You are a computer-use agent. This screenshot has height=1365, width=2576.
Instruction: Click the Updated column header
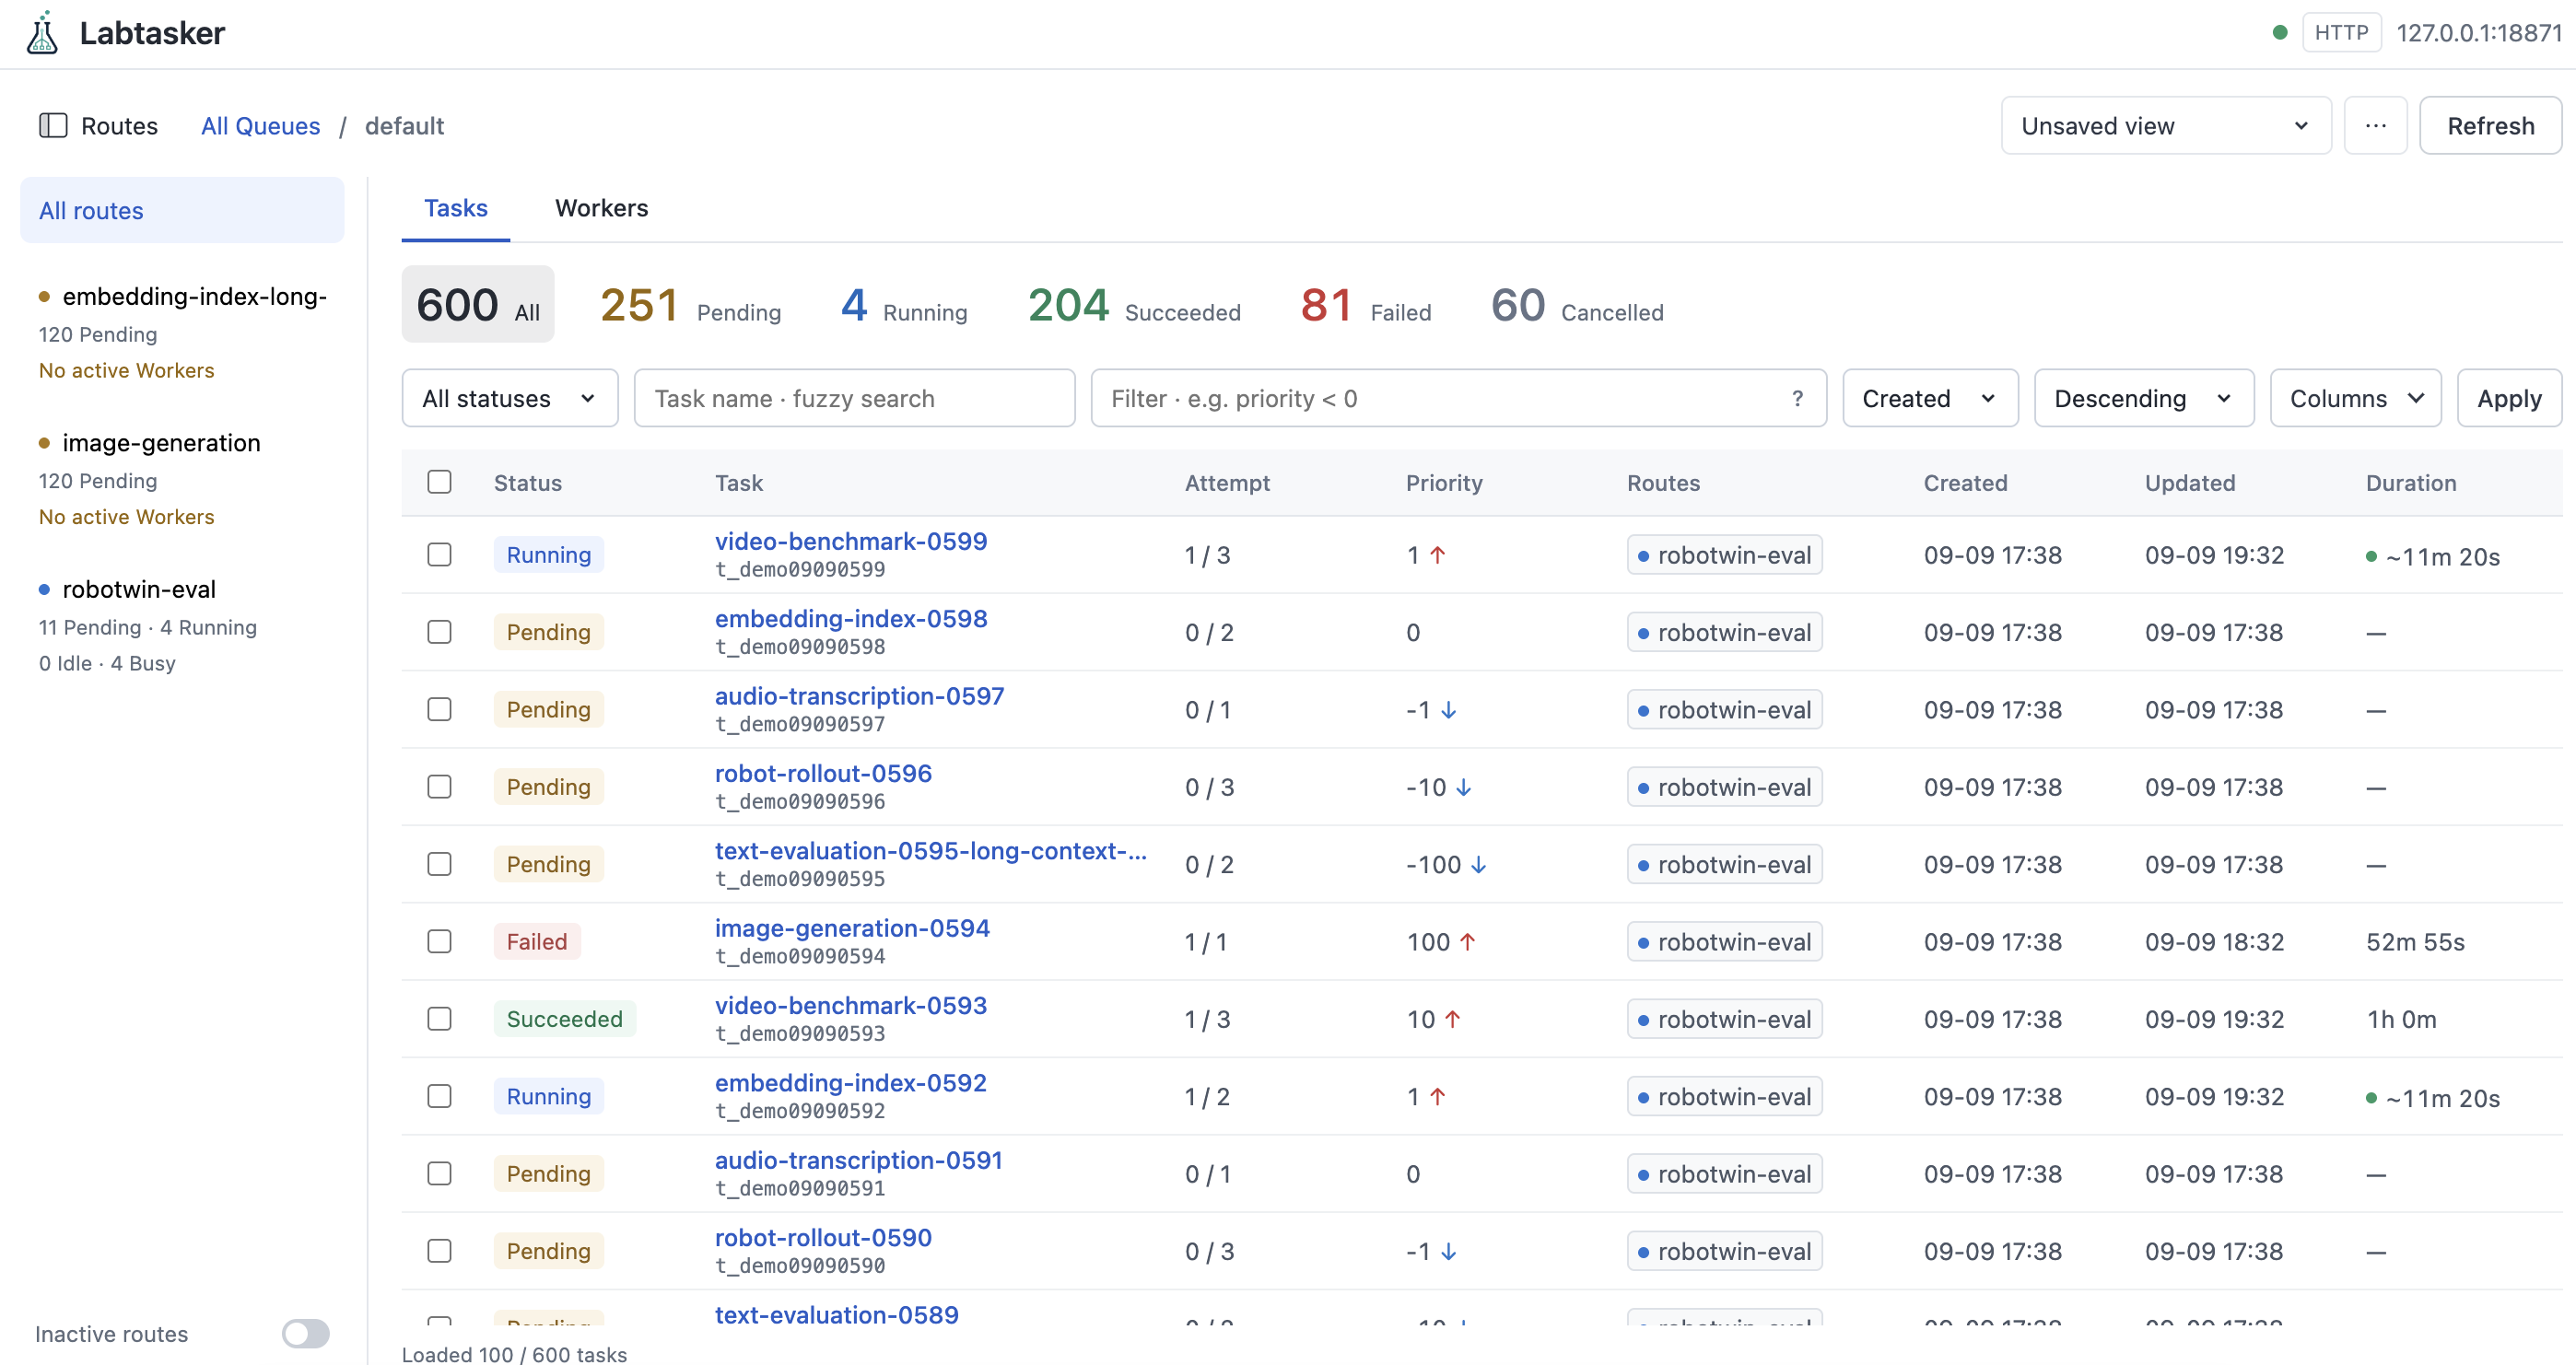[x=2190, y=483]
